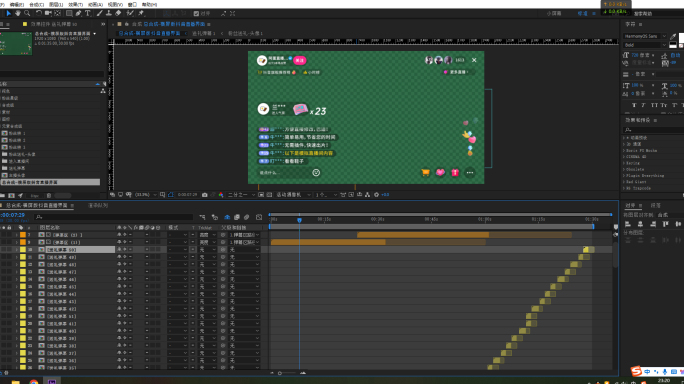The image size is (684, 384).
Task: Select the Rotation tool
Action: [38, 14]
